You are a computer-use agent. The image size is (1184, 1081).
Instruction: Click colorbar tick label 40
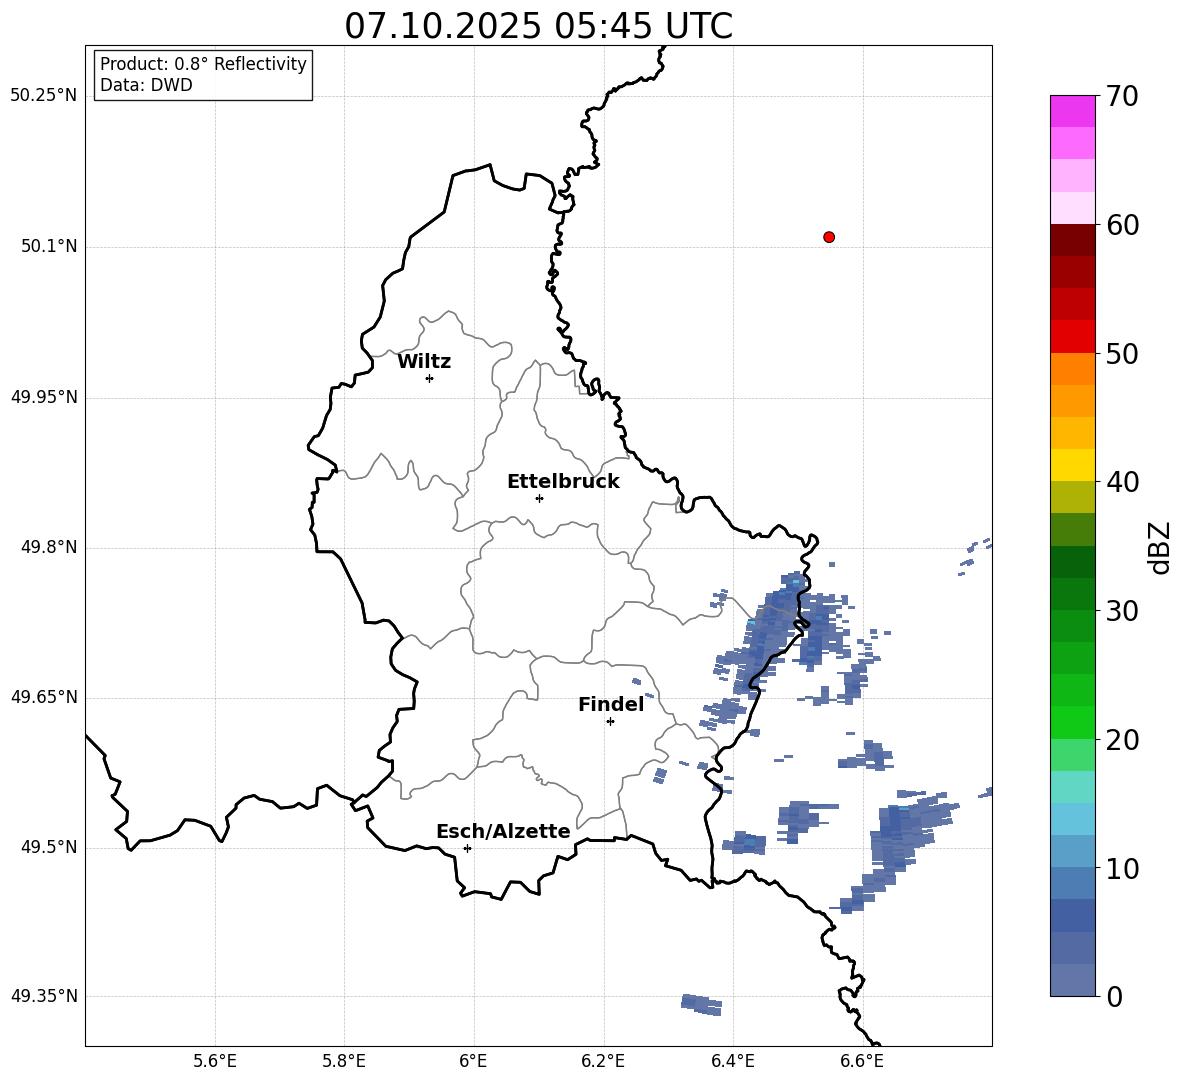coord(1122,482)
